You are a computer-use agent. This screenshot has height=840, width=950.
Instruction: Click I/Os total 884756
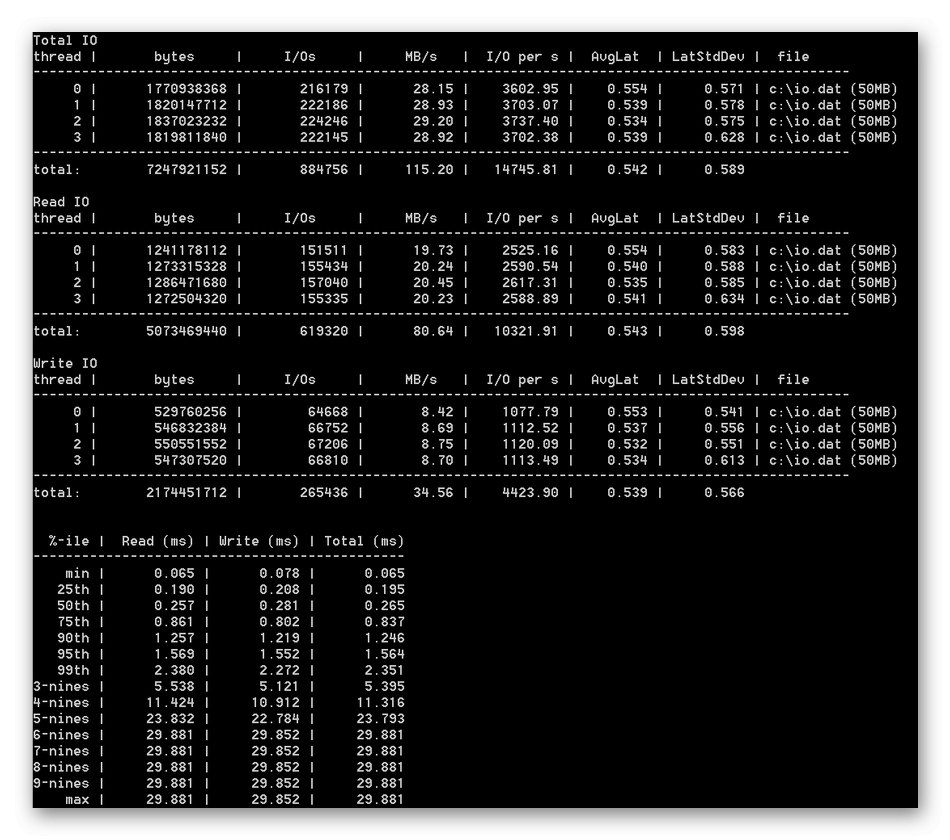pos(324,170)
